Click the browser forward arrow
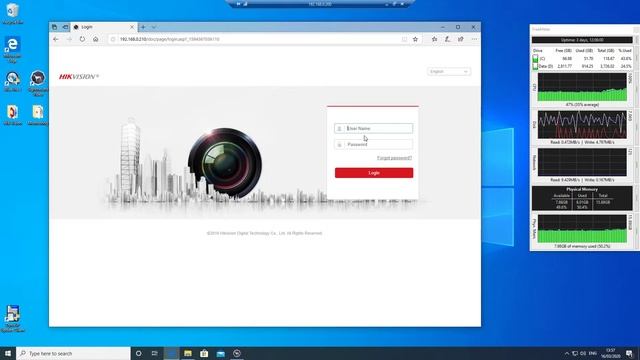This screenshot has height=360, width=640. (69, 39)
